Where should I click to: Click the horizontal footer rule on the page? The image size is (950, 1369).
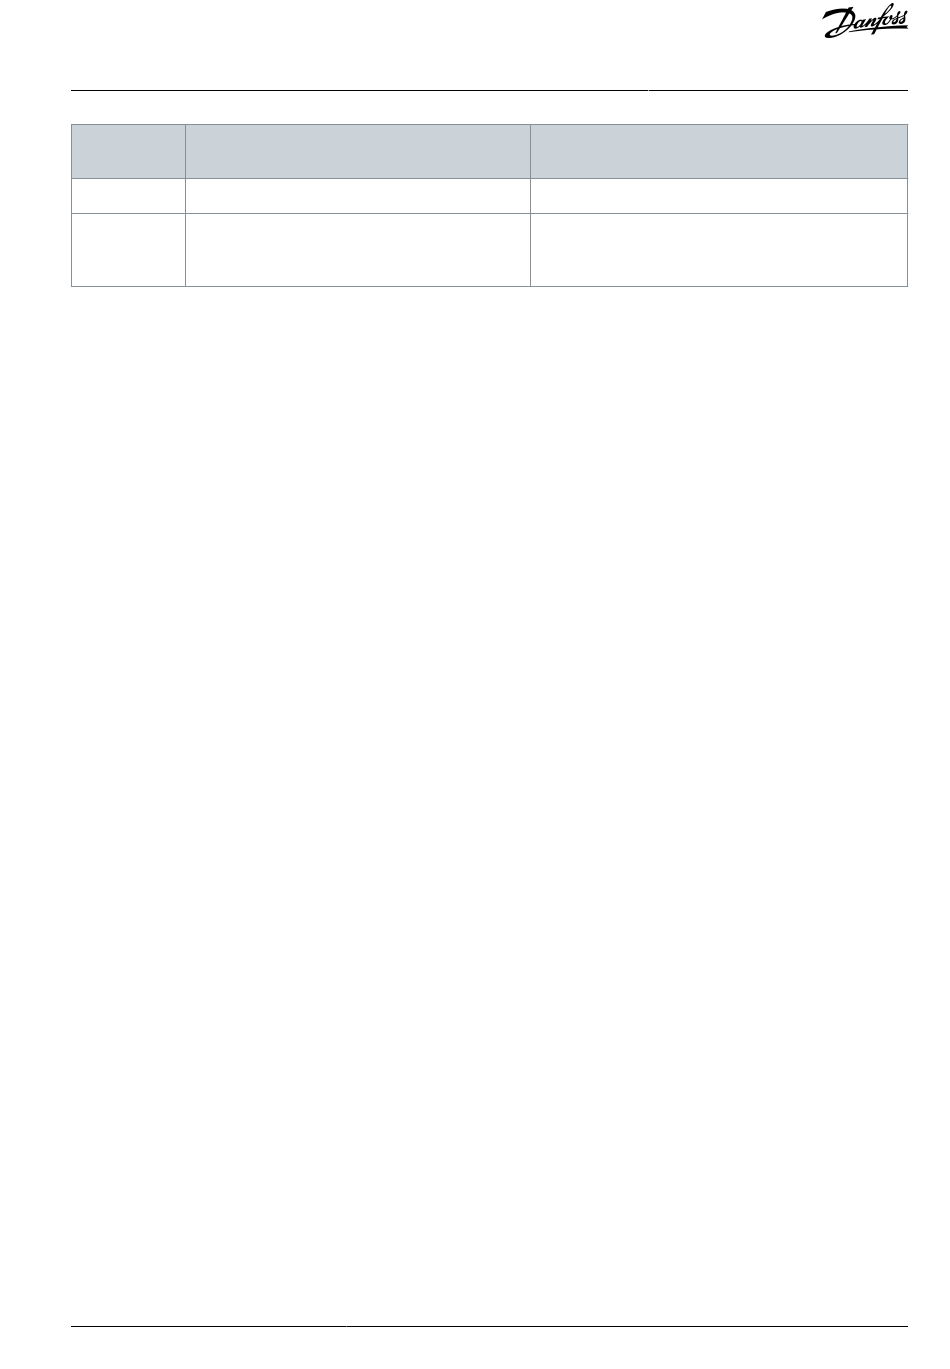(x=490, y=1328)
